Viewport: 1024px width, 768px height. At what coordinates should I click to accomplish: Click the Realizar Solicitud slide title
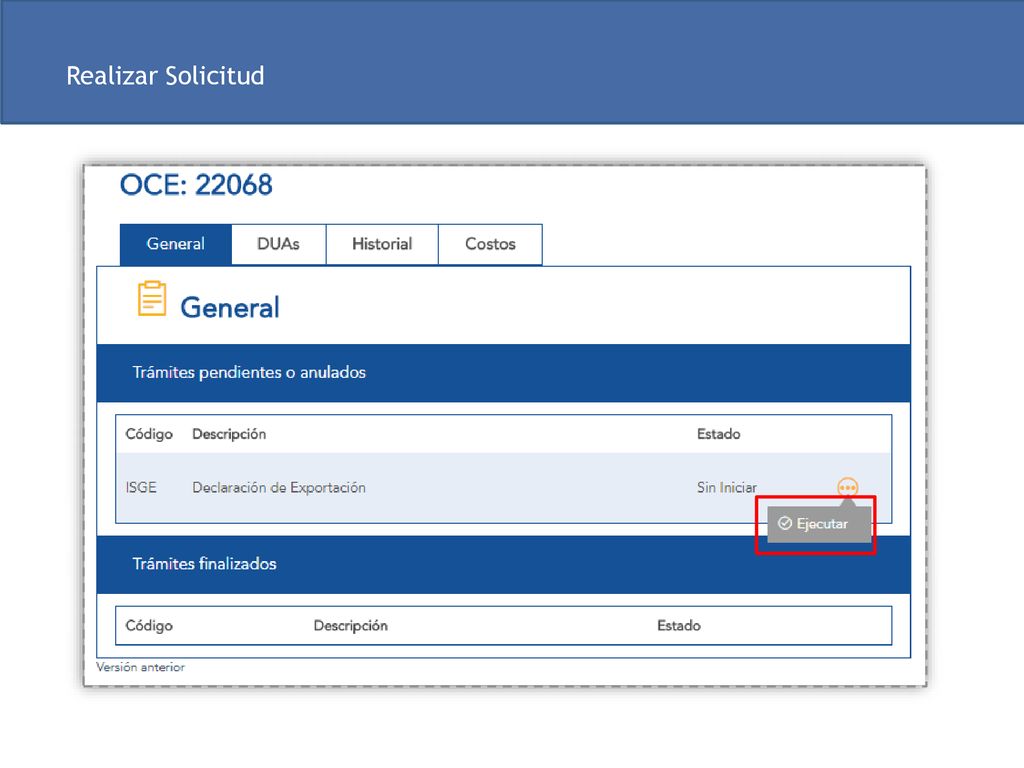[165, 76]
